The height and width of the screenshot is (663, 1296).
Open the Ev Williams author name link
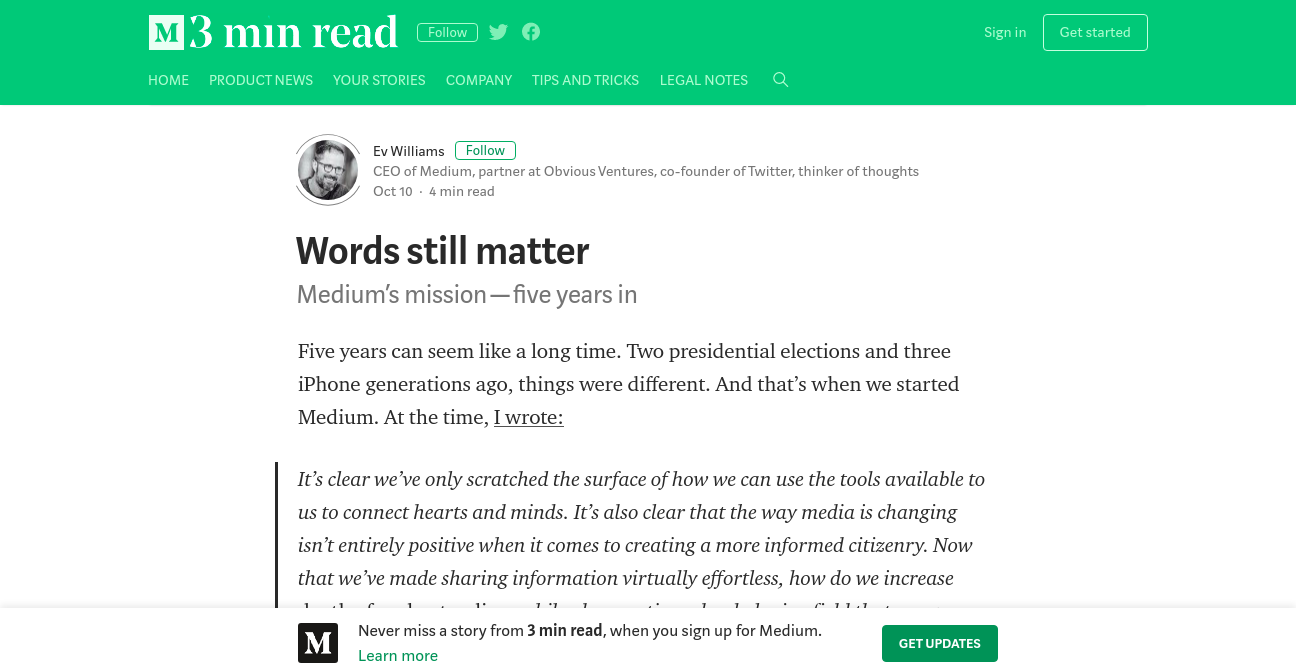[409, 151]
